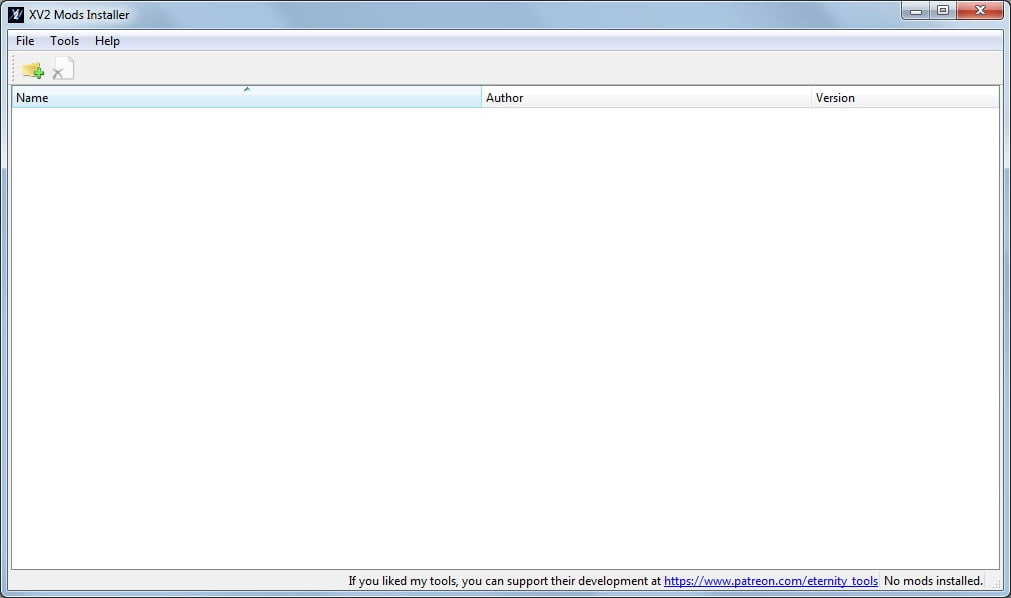
Task: Click the sort arrow above Name column
Action: click(x=246, y=89)
